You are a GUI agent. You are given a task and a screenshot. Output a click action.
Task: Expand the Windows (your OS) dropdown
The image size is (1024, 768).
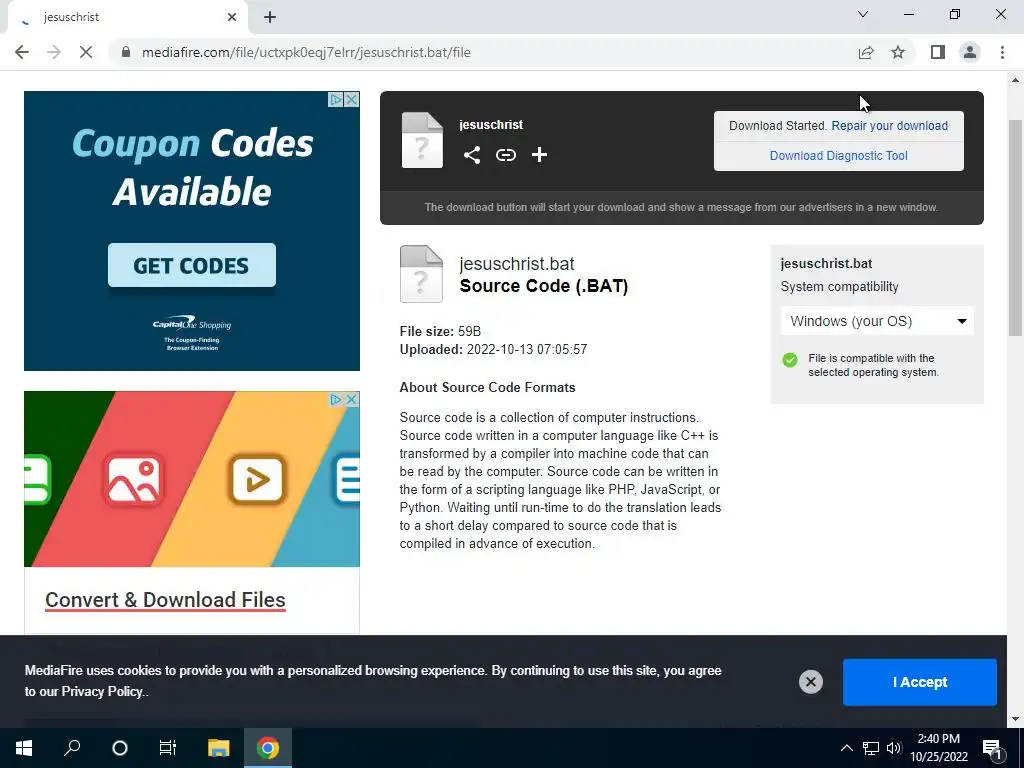coord(877,321)
